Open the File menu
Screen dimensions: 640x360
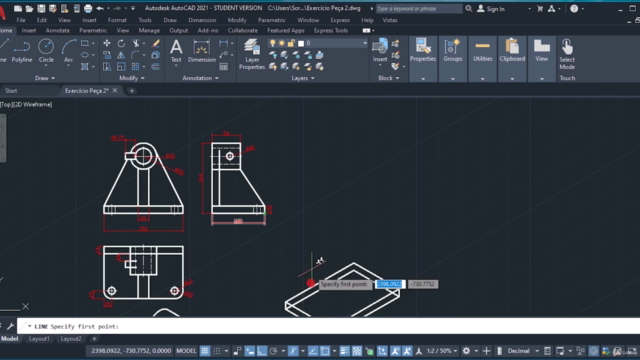coord(21,20)
